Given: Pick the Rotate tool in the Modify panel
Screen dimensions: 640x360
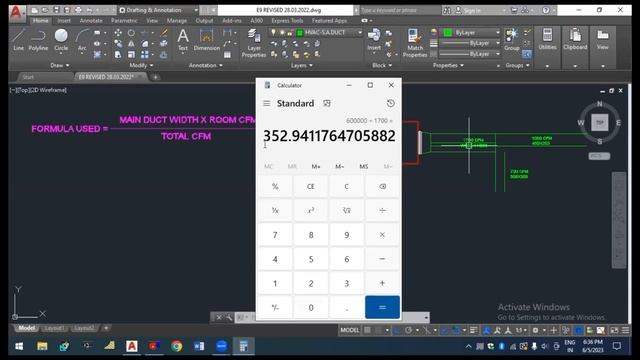Looking at the screenshot, I should tap(131, 33).
